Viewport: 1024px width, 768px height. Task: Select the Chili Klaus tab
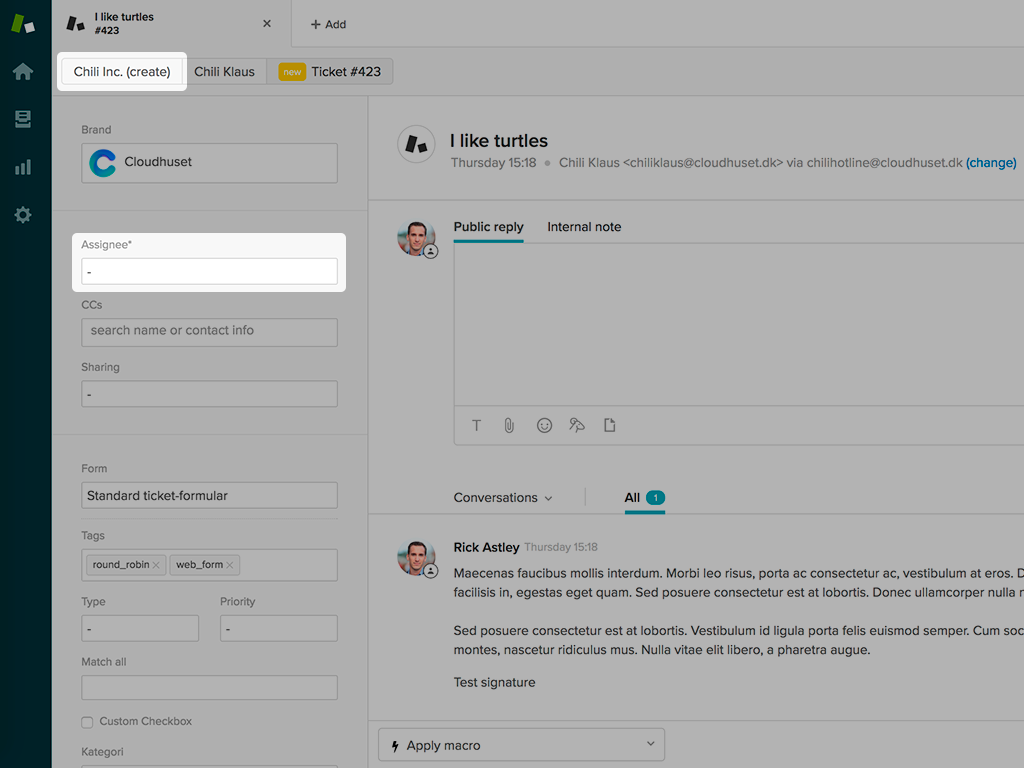pyautogui.click(x=225, y=72)
